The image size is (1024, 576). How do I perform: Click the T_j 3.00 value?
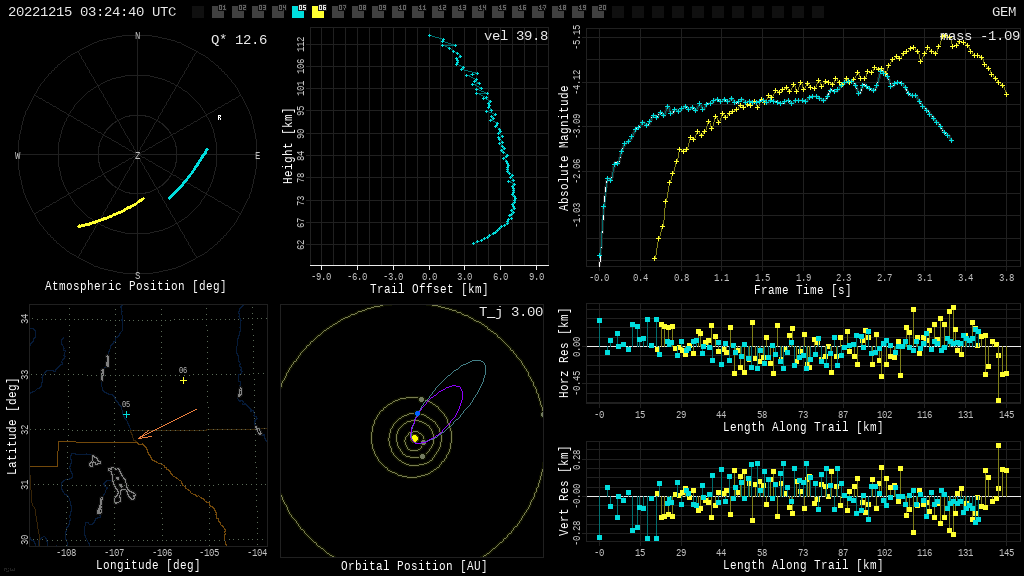click(510, 312)
